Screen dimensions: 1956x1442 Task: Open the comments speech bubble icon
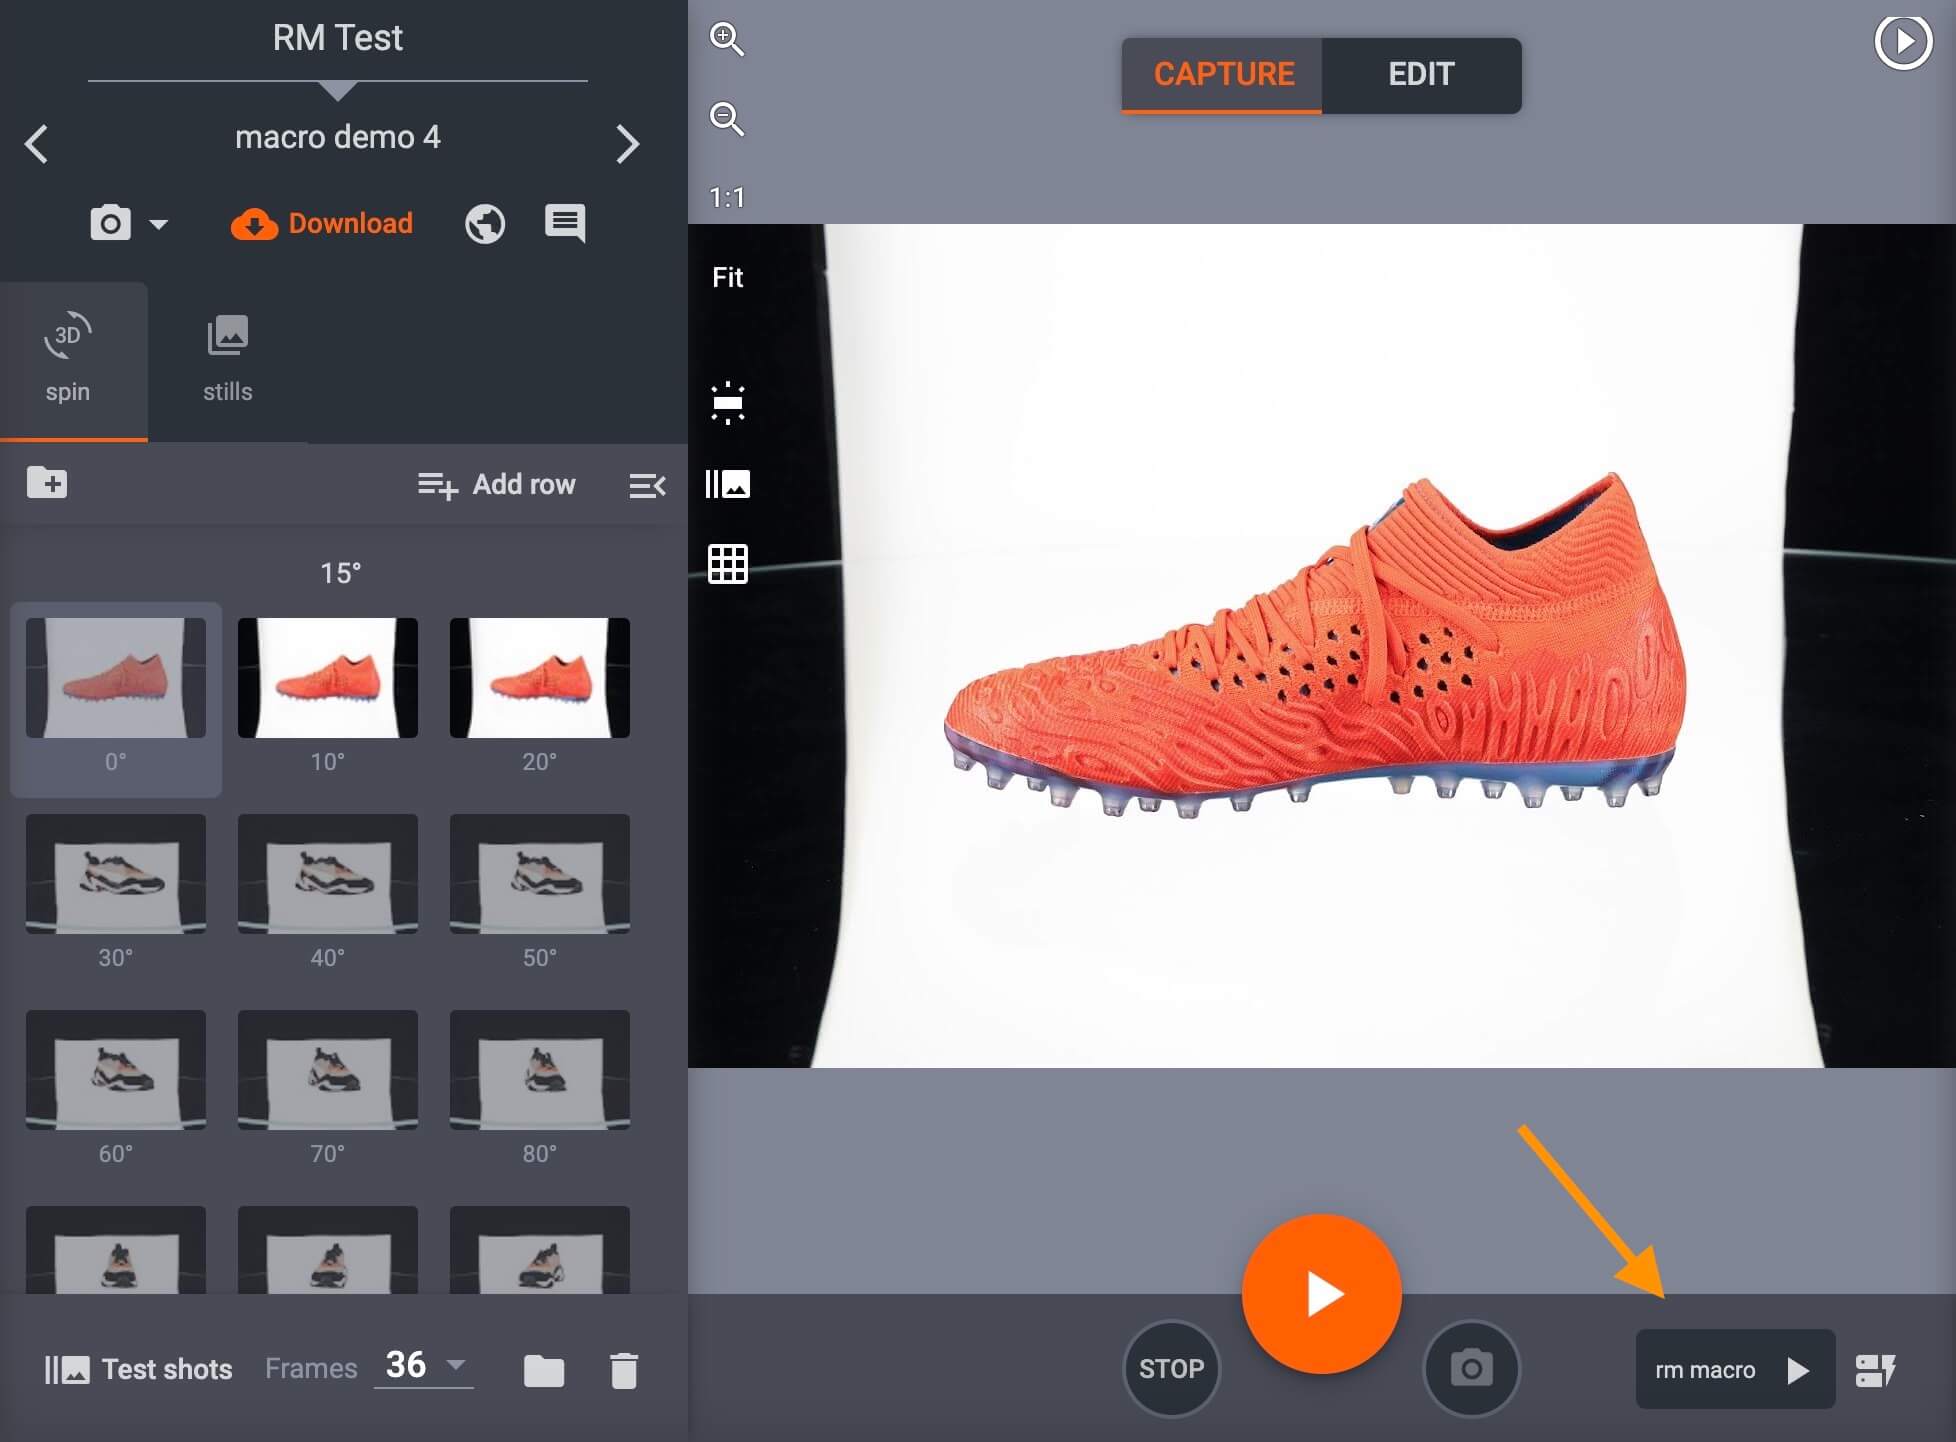point(565,223)
